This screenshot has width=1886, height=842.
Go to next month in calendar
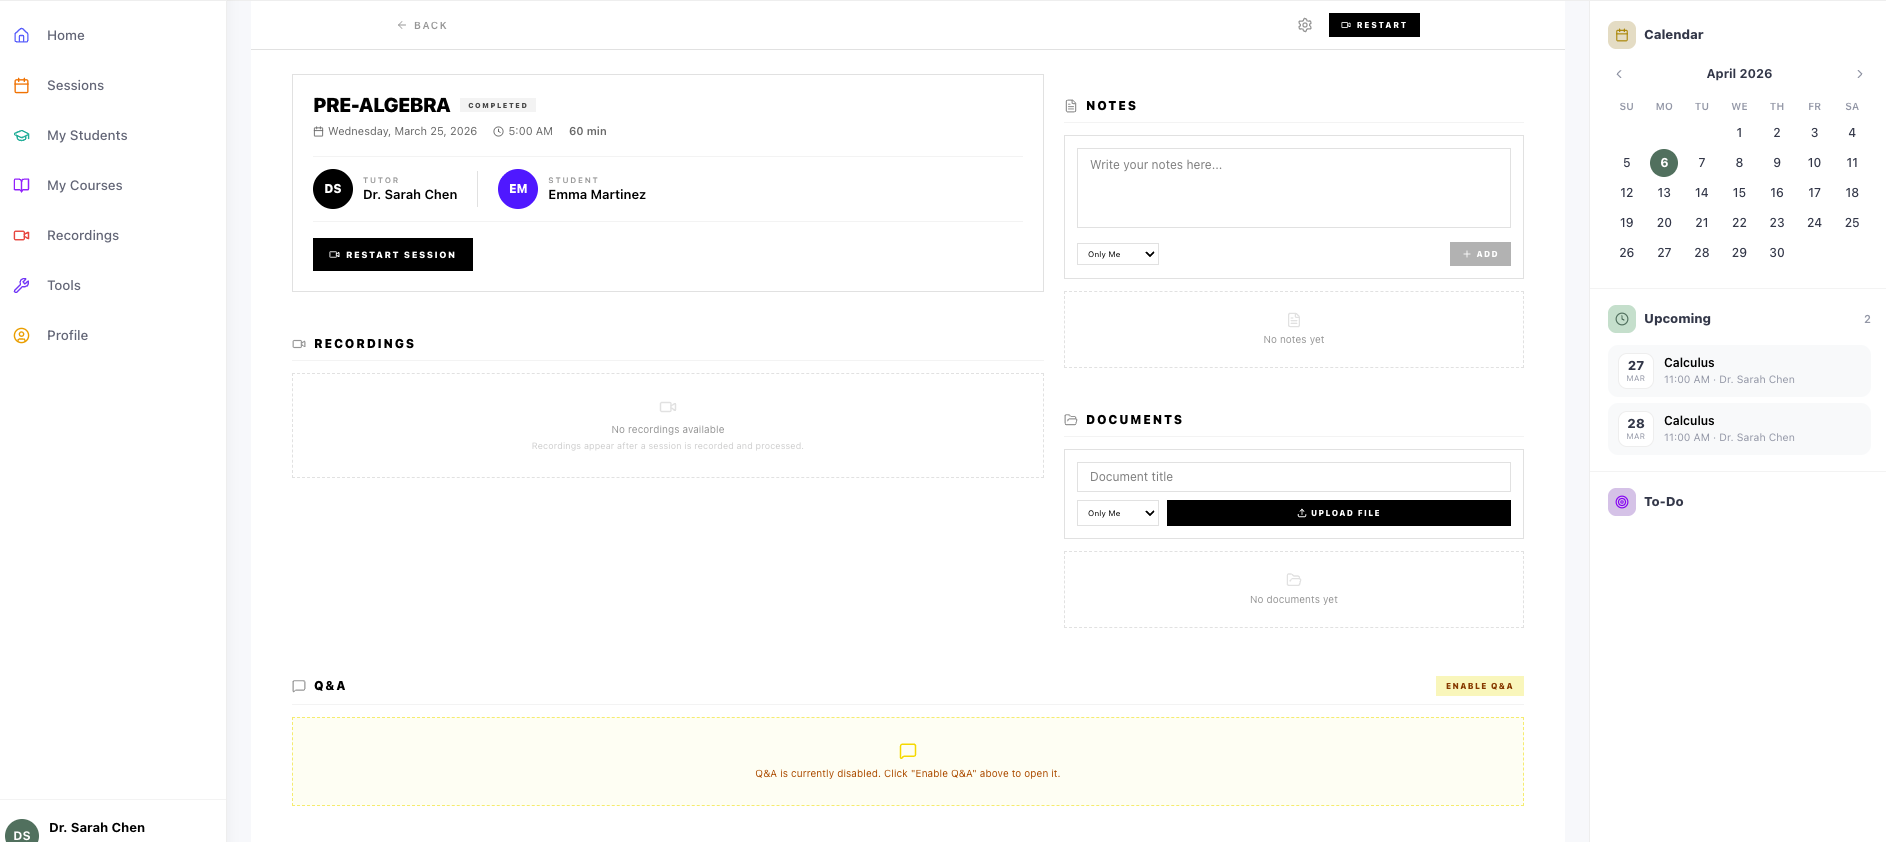(x=1859, y=74)
